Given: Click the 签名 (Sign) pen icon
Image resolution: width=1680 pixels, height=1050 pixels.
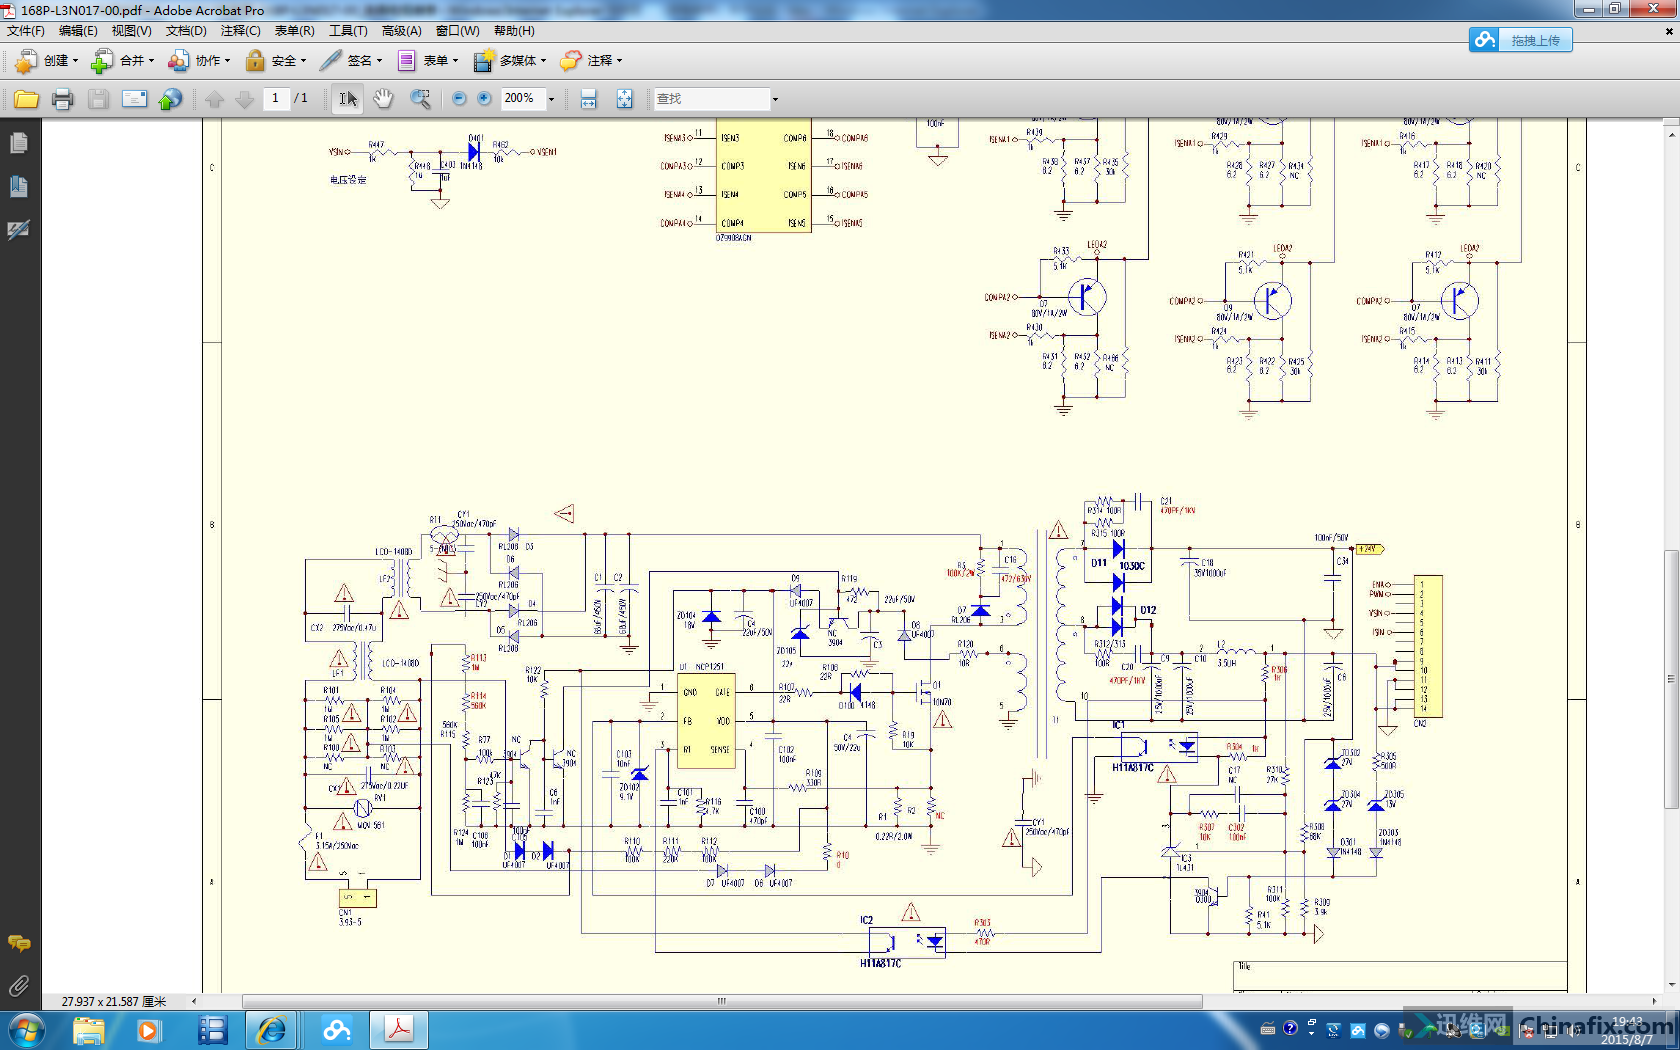Looking at the screenshot, I should point(331,61).
